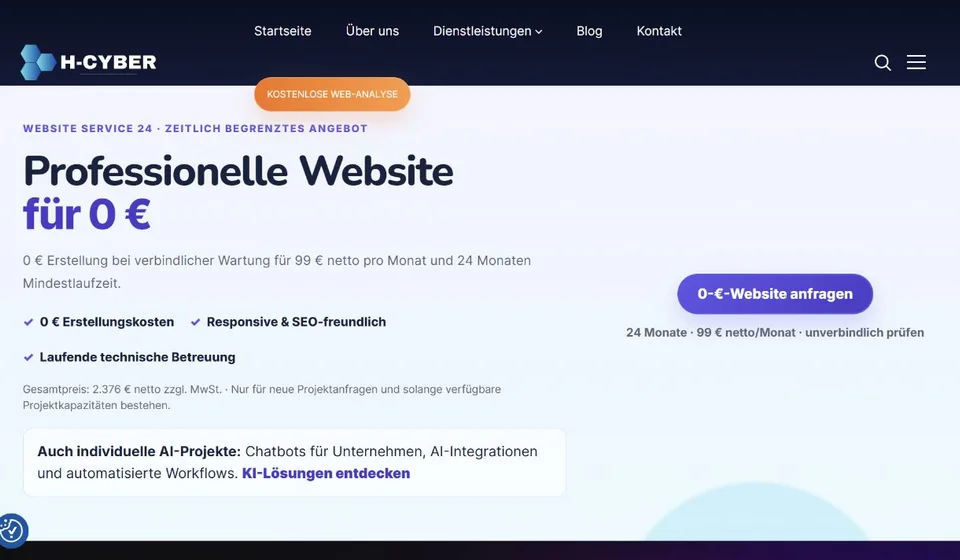Click the Kostenlose Web-Analyse button
960x560 pixels.
pyautogui.click(x=332, y=94)
